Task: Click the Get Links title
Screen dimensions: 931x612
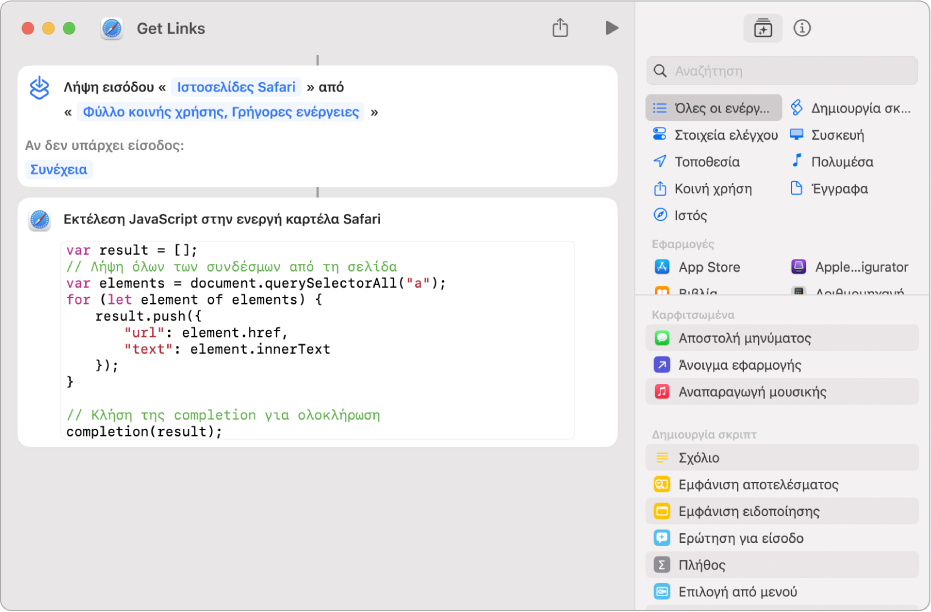Action: coord(171,28)
